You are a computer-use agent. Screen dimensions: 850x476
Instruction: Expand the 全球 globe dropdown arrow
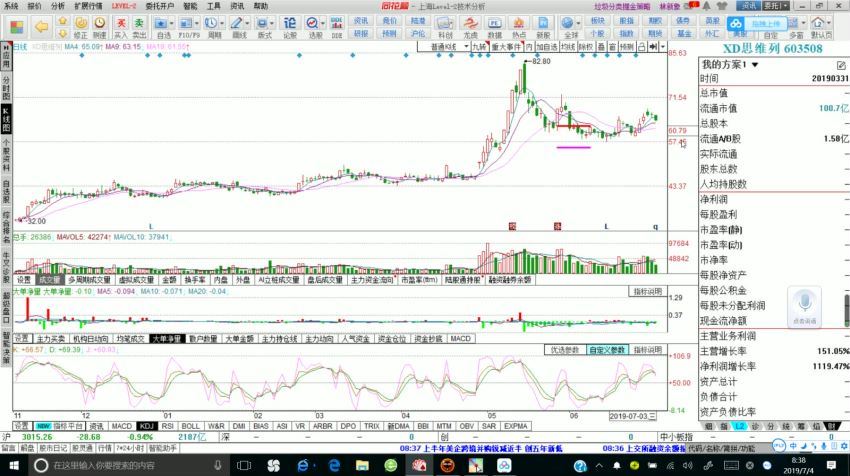[x=578, y=24]
